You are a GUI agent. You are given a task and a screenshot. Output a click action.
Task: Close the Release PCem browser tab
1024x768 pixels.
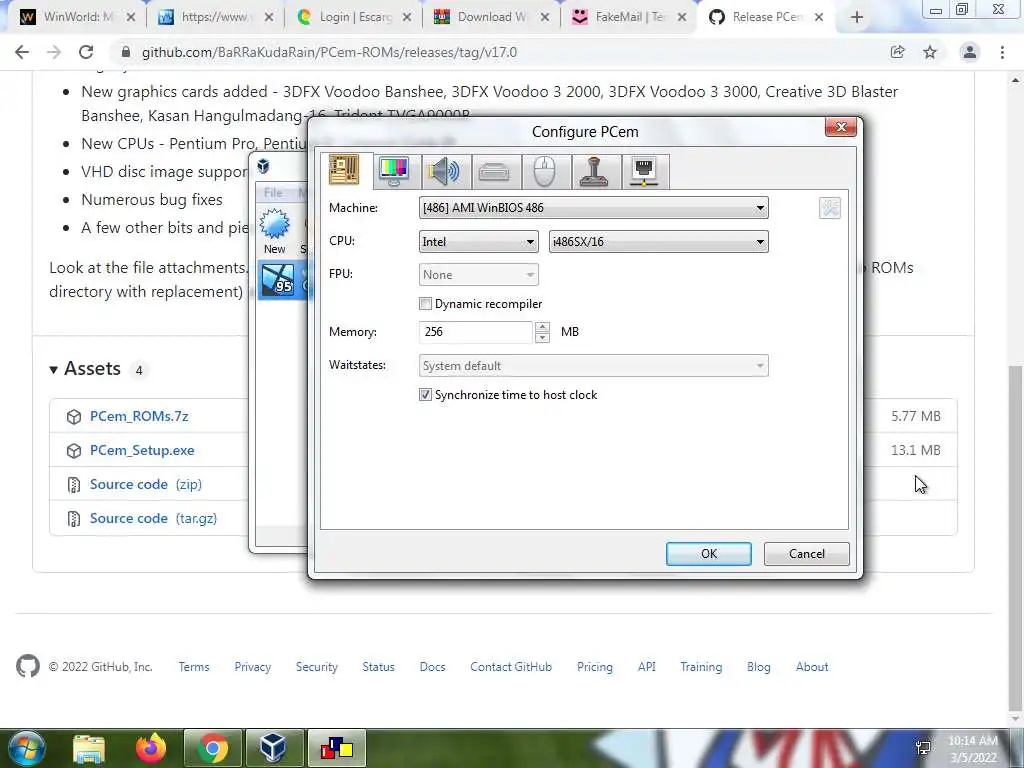[x=818, y=18]
